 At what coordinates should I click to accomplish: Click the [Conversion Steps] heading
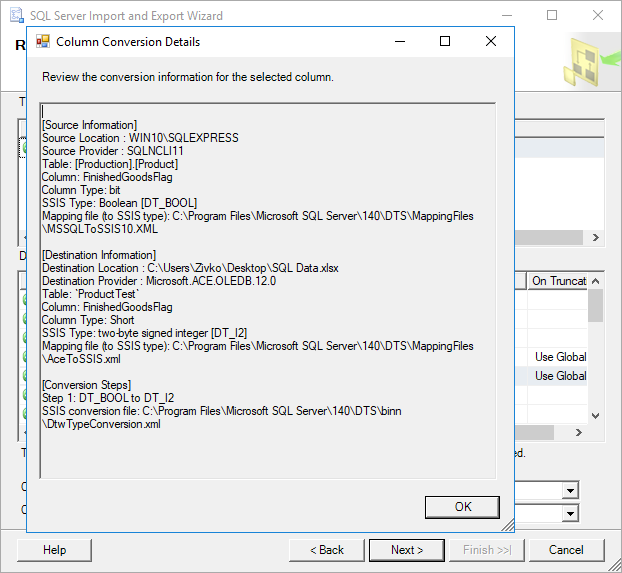tap(86, 385)
